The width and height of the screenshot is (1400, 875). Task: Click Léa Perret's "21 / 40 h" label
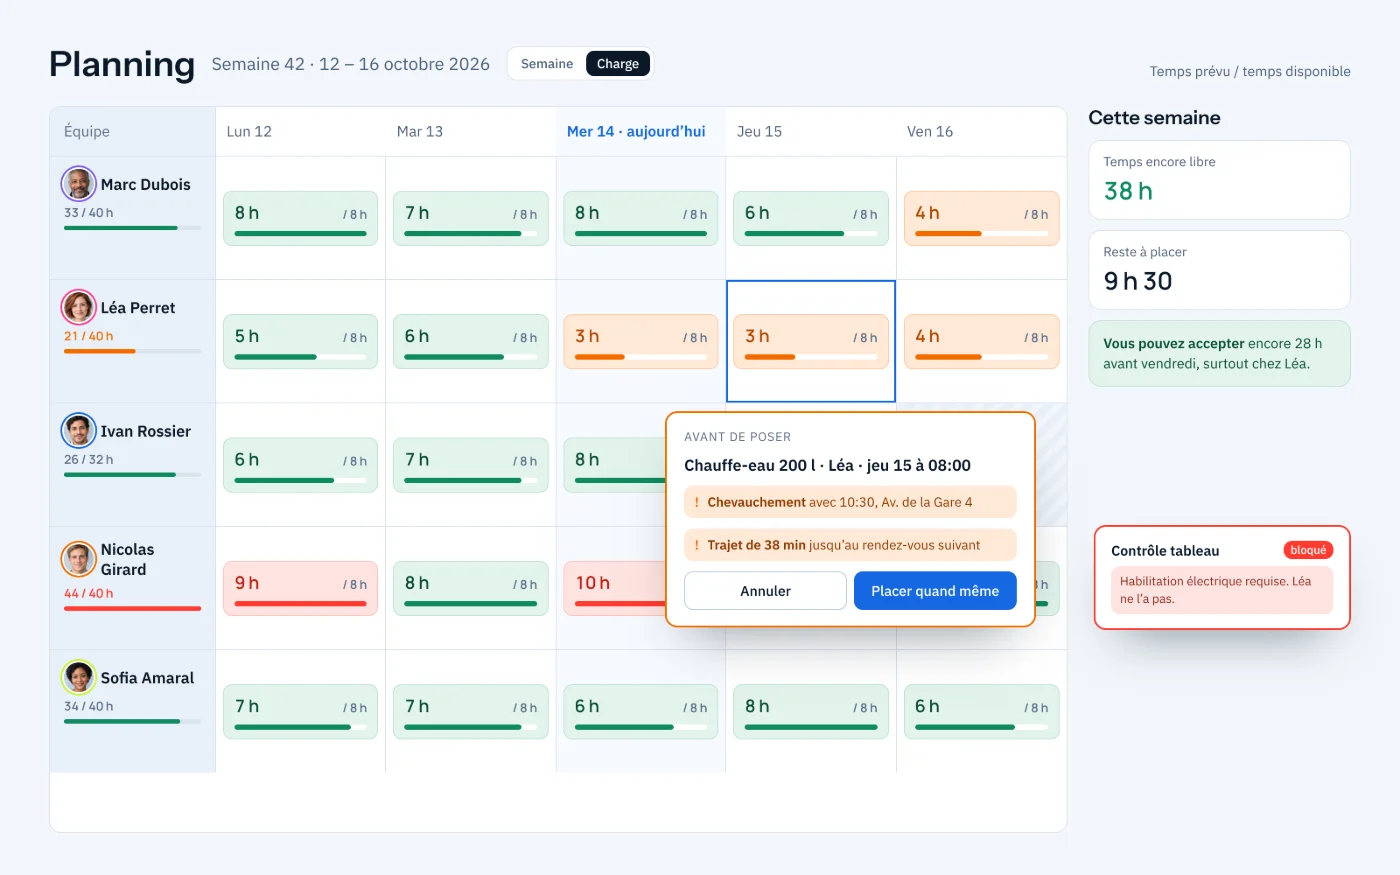coord(89,336)
